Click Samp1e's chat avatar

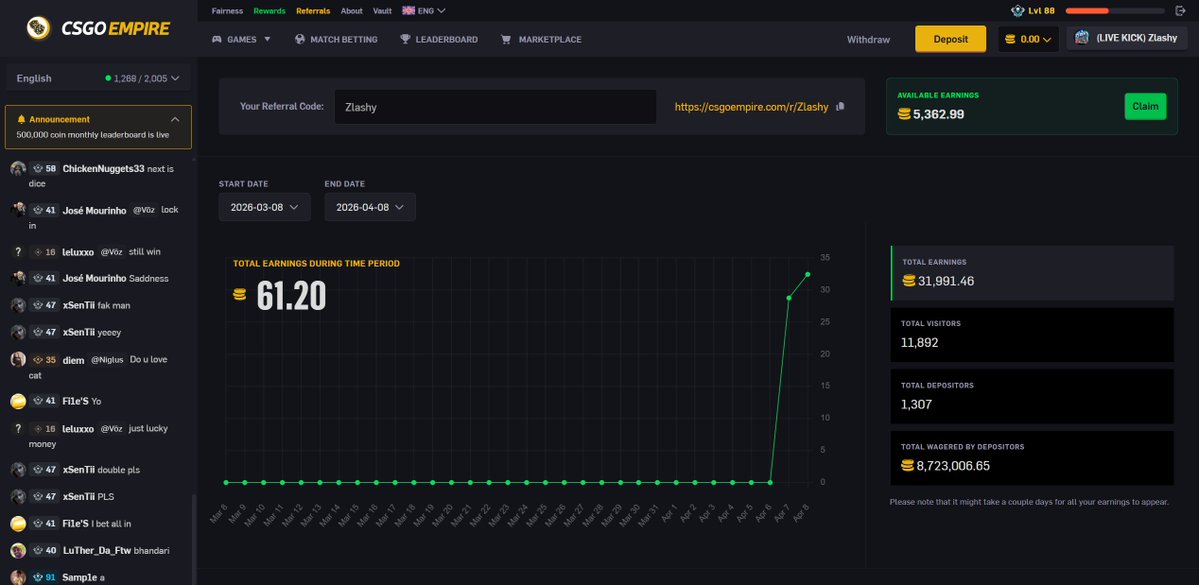tap(18, 577)
